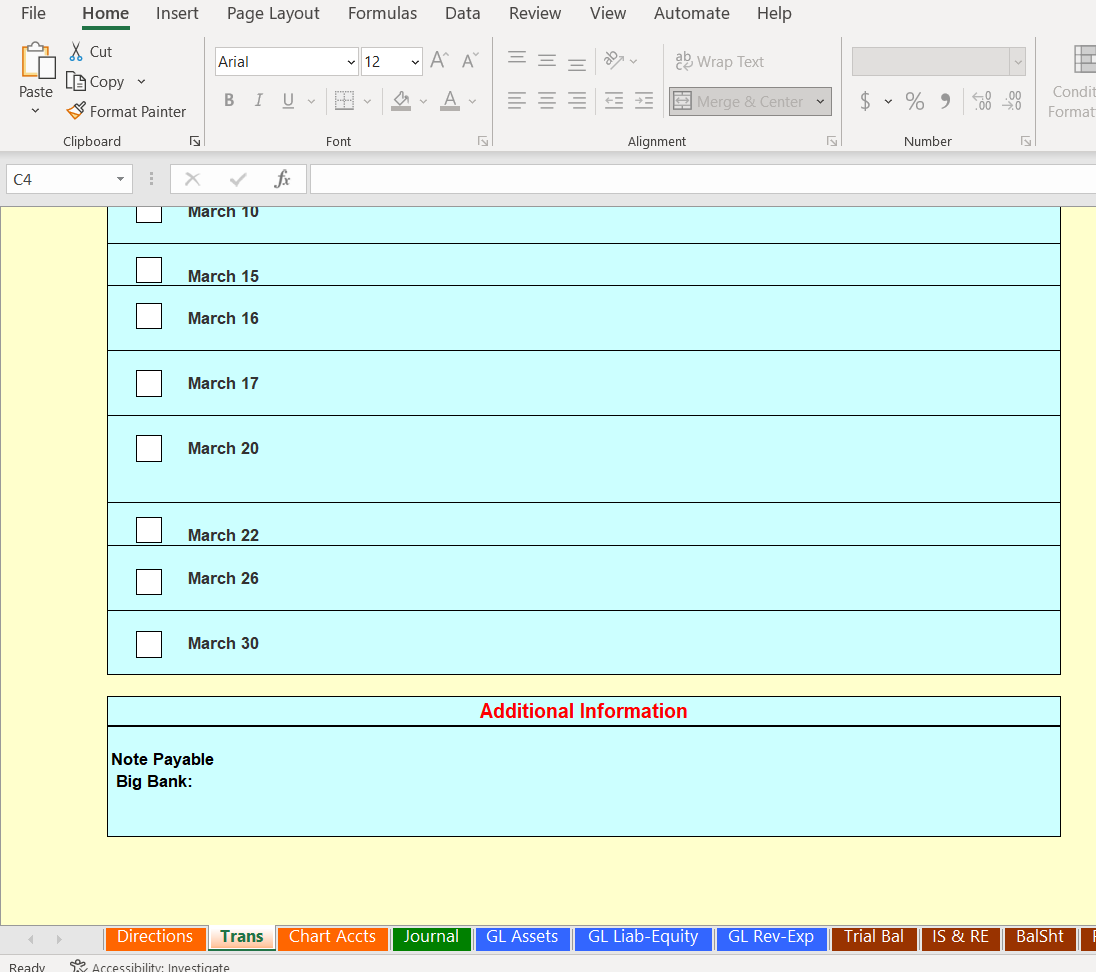Apply fill color bucket

(401, 101)
